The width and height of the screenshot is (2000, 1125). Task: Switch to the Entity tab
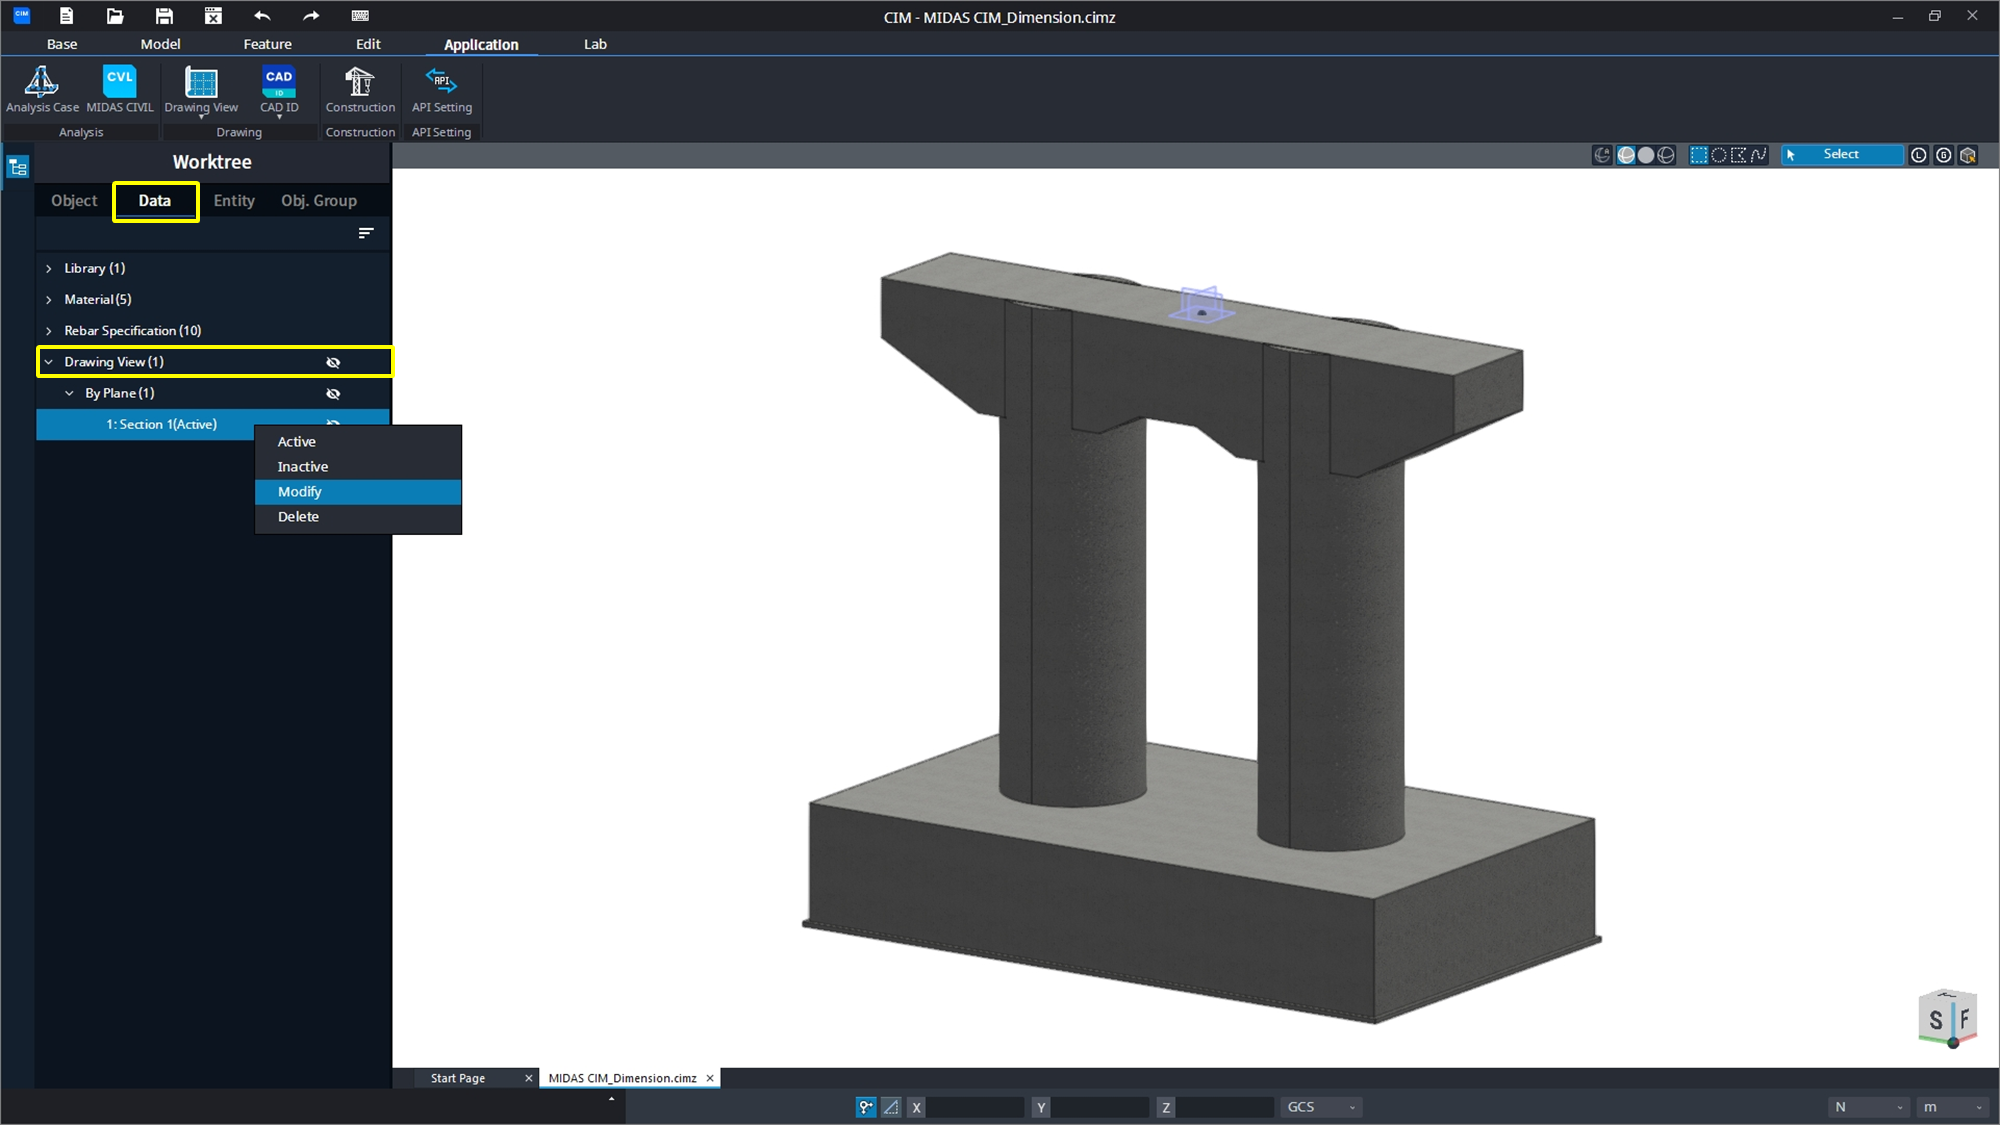(x=234, y=201)
